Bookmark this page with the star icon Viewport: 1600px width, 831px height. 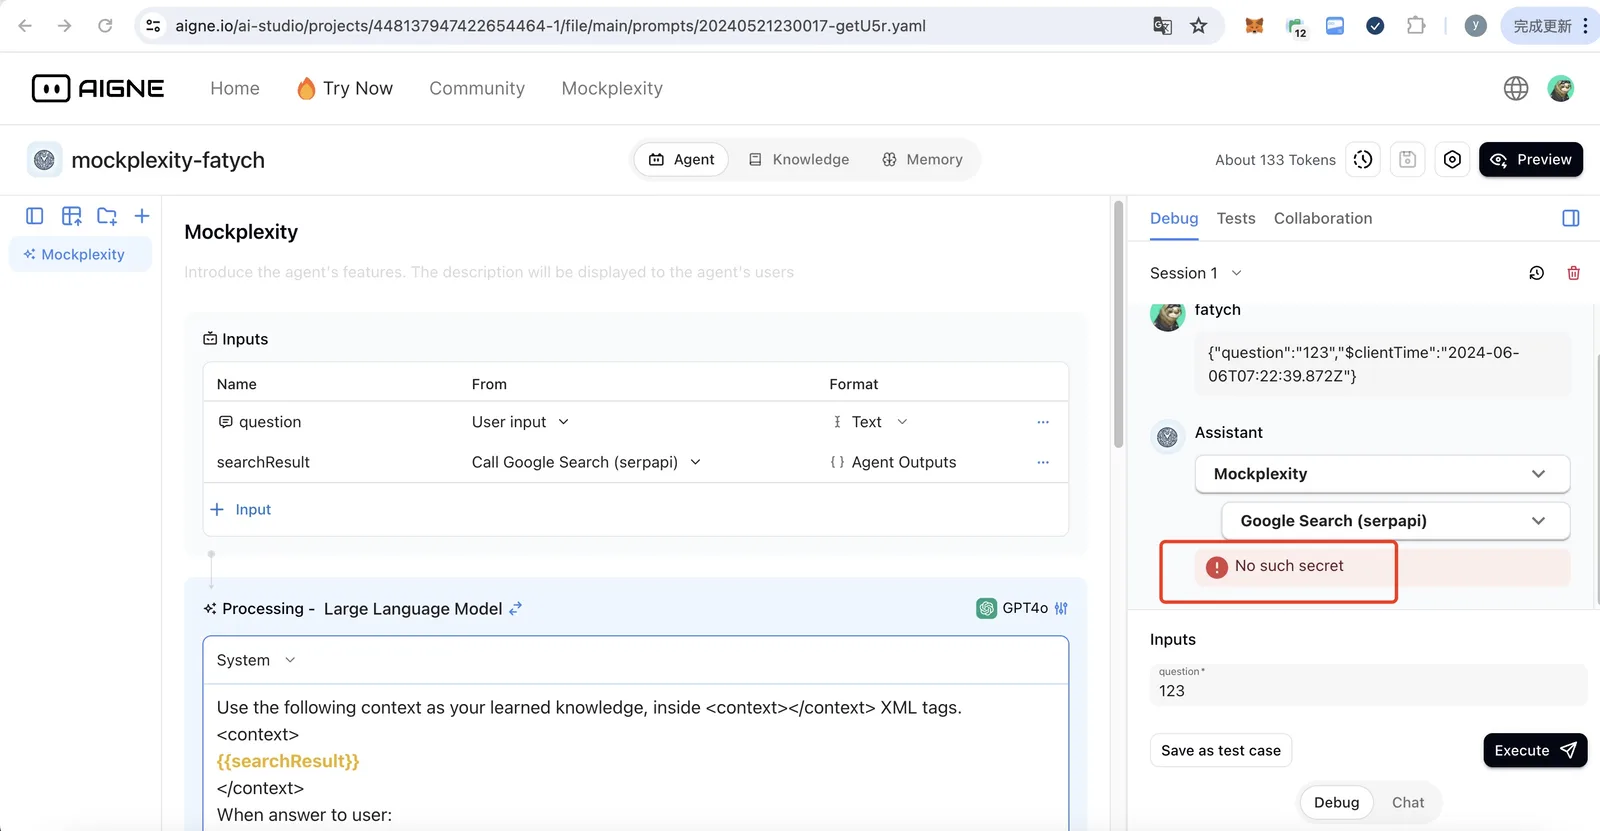(1198, 26)
